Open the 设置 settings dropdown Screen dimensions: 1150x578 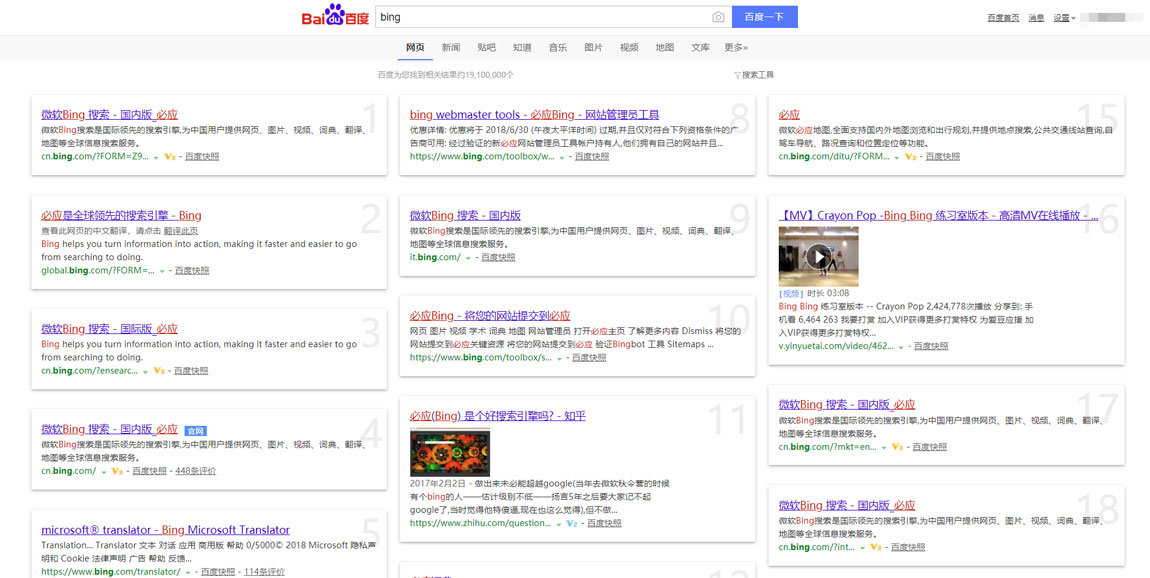pos(1061,16)
